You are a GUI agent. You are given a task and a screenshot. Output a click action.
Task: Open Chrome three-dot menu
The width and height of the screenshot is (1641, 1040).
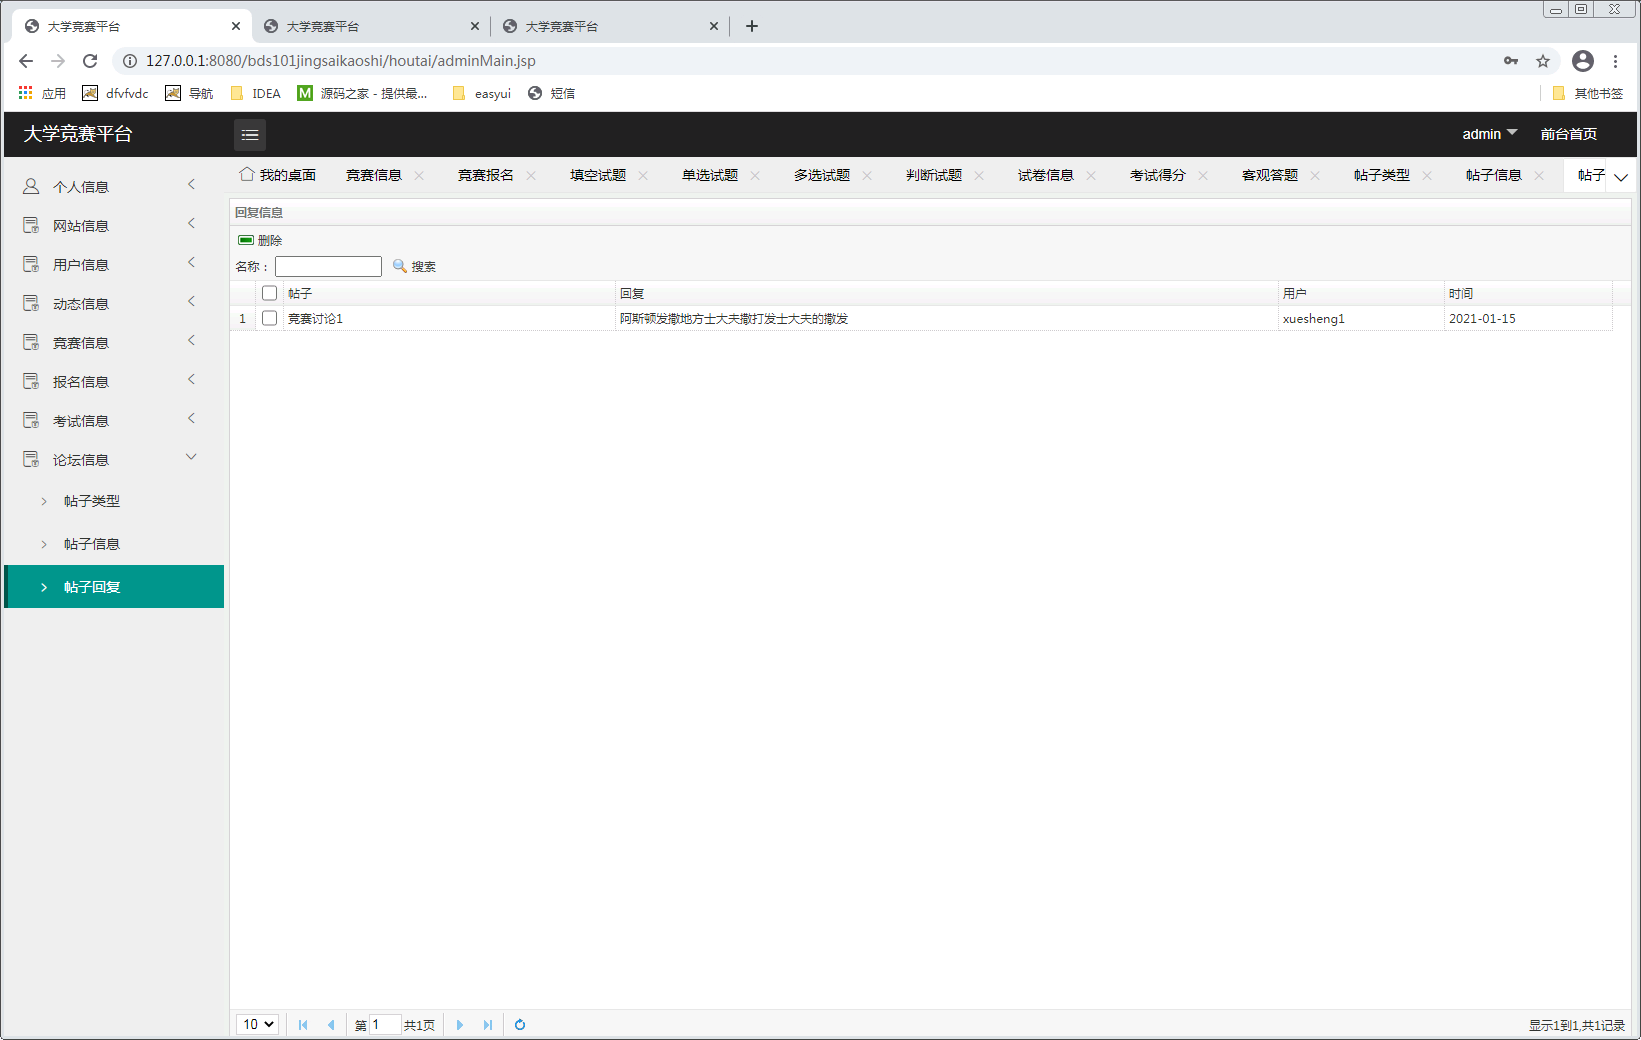pos(1615,61)
